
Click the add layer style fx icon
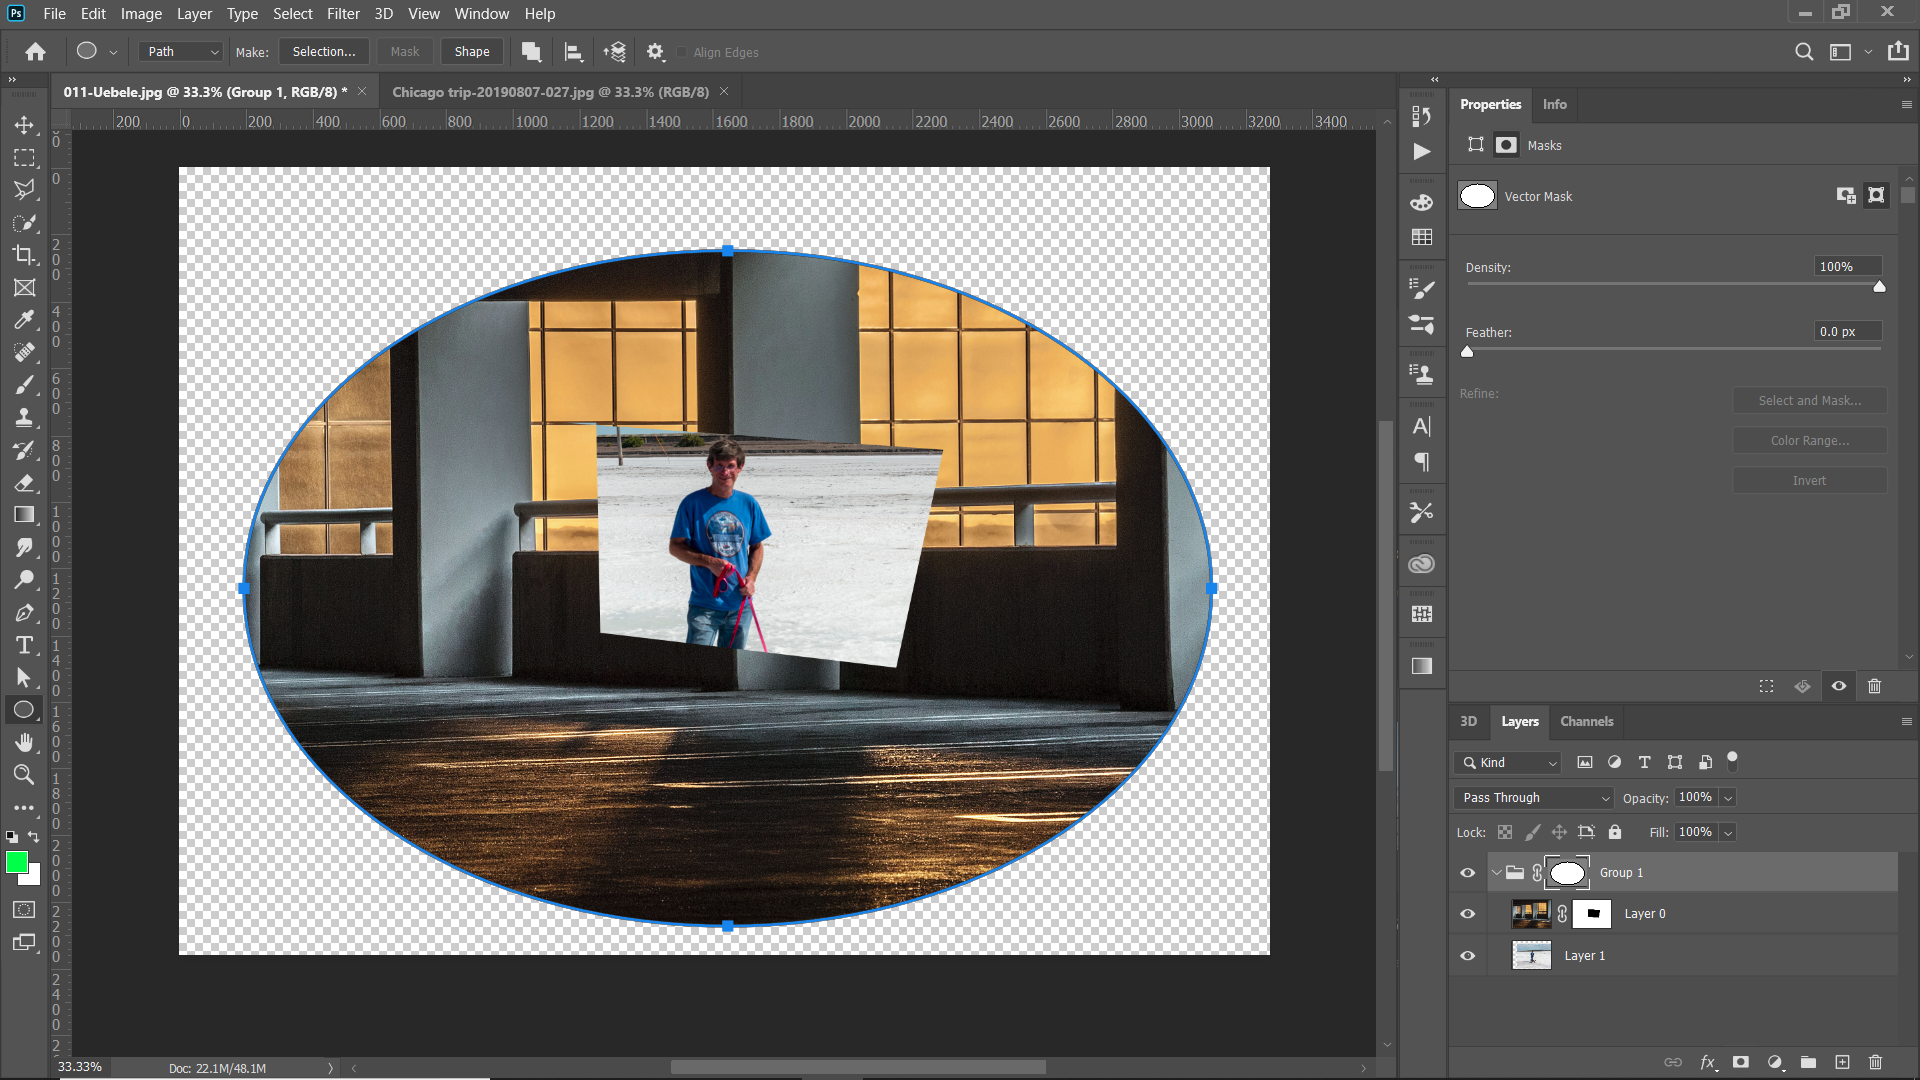(x=1707, y=1062)
